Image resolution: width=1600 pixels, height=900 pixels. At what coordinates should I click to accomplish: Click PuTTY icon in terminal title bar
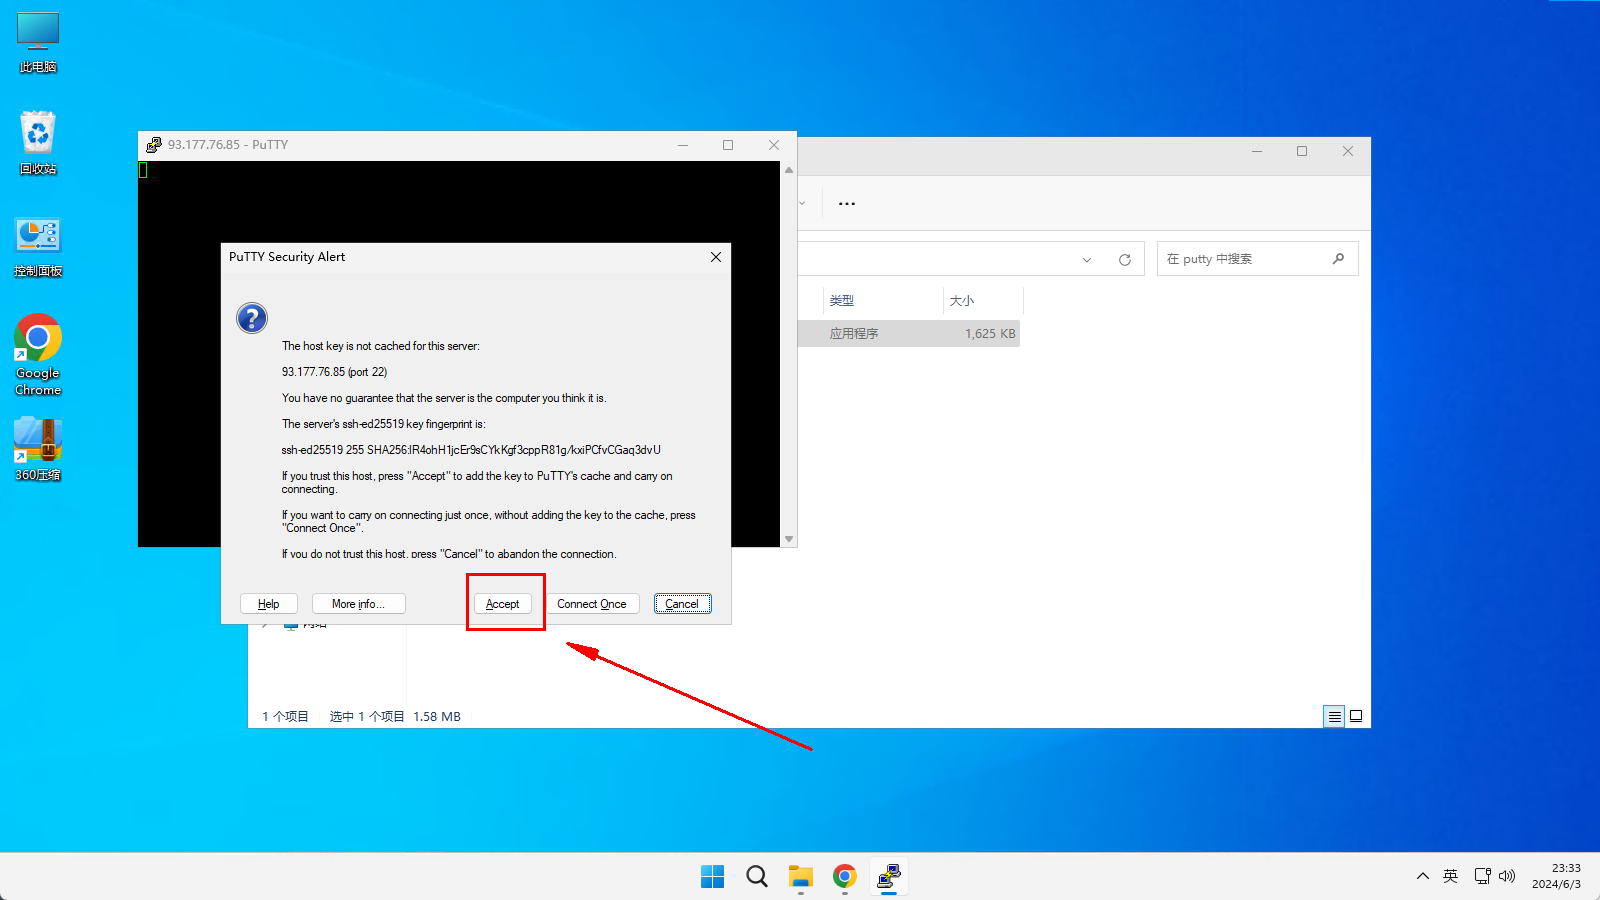[153, 145]
